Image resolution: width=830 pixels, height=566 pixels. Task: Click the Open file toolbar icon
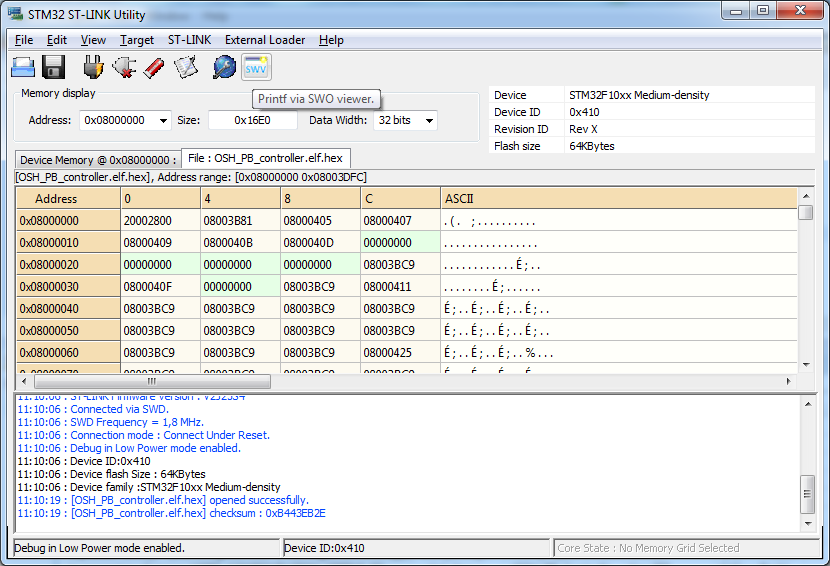coord(23,67)
